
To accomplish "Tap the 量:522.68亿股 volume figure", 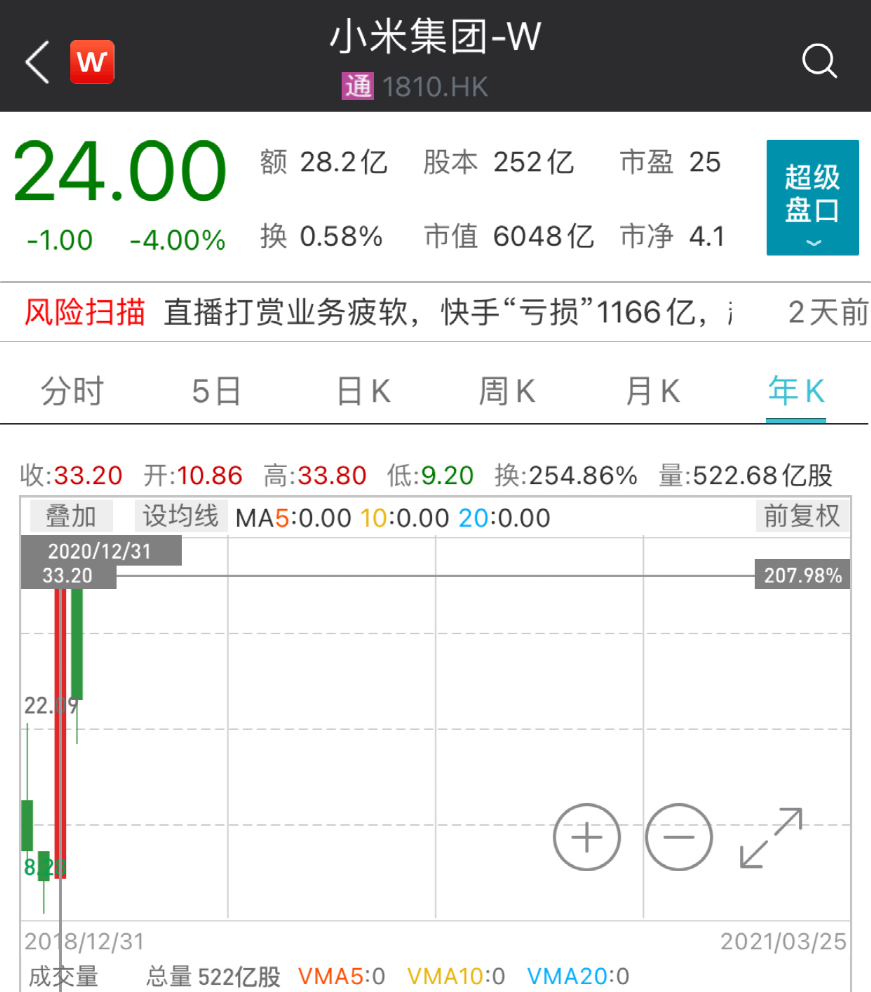I will [x=746, y=475].
